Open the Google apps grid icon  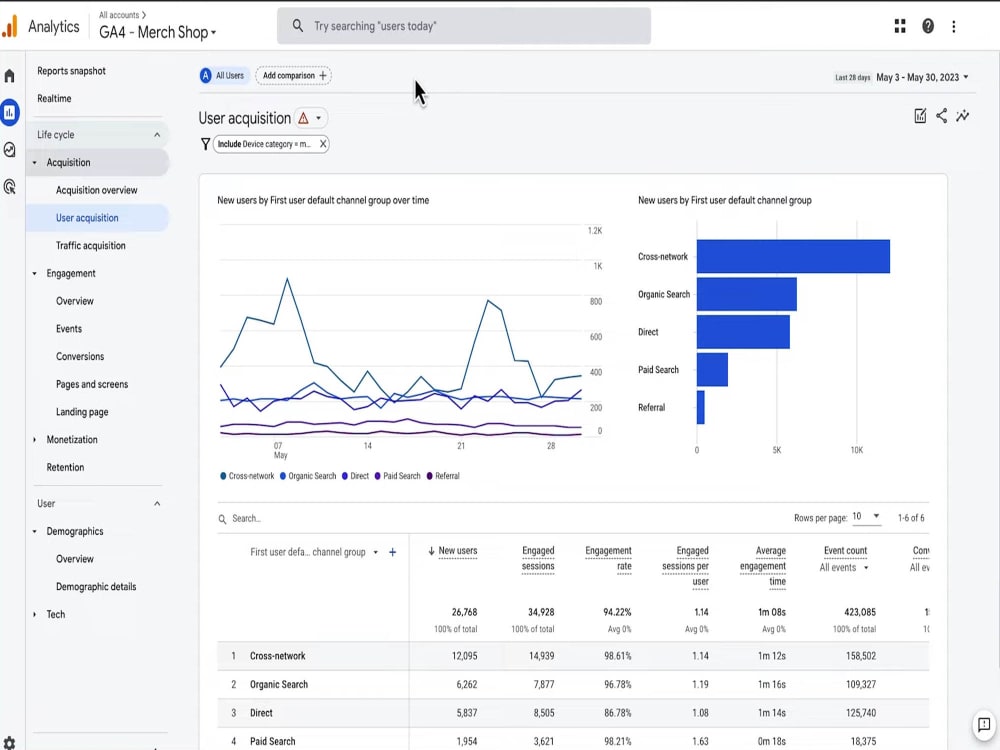pyautogui.click(x=899, y=26)
